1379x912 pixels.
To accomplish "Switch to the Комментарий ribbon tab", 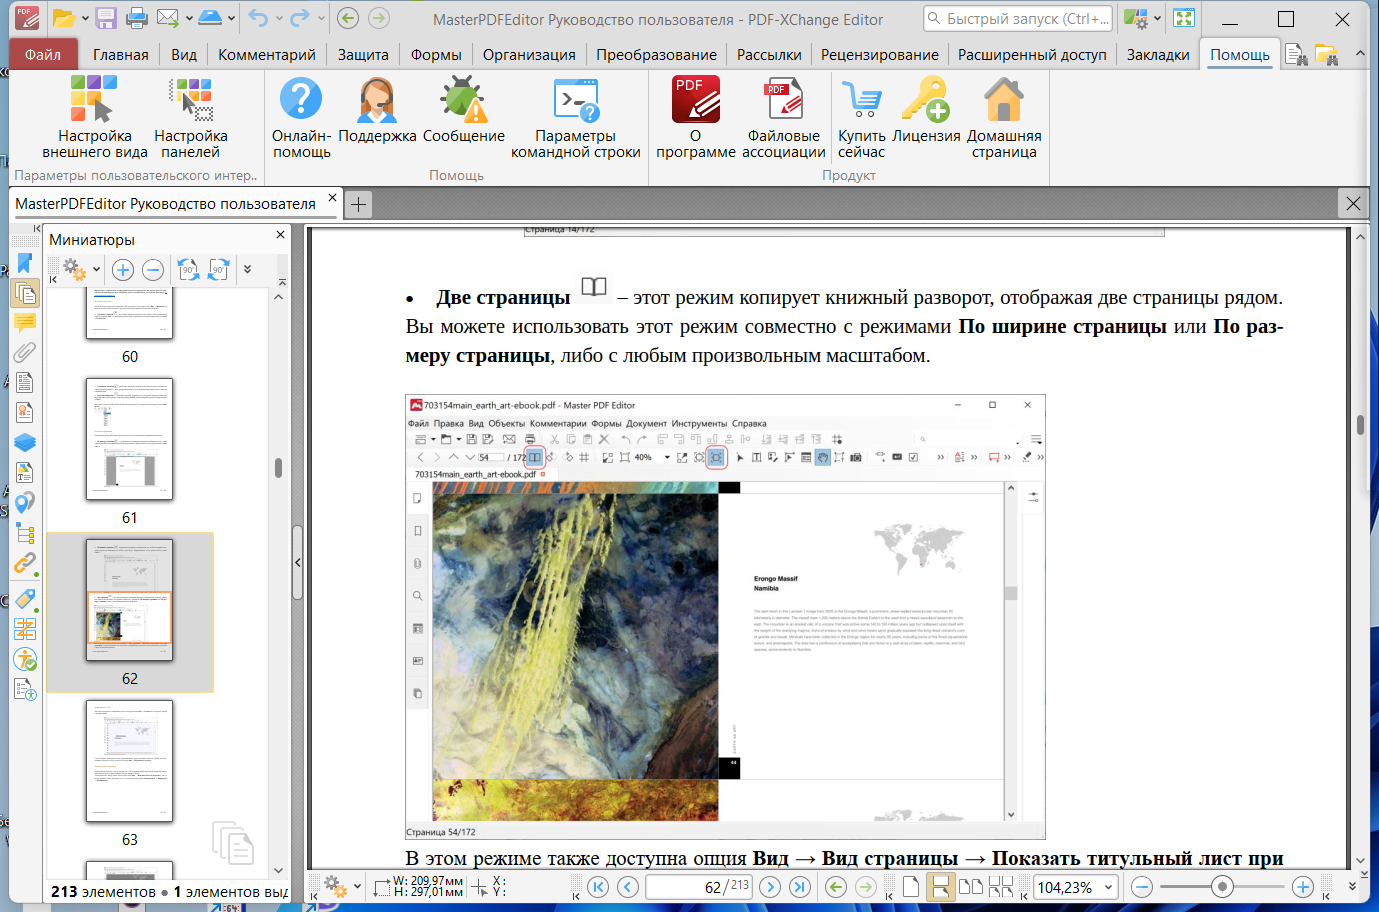I will coord(267,55).
